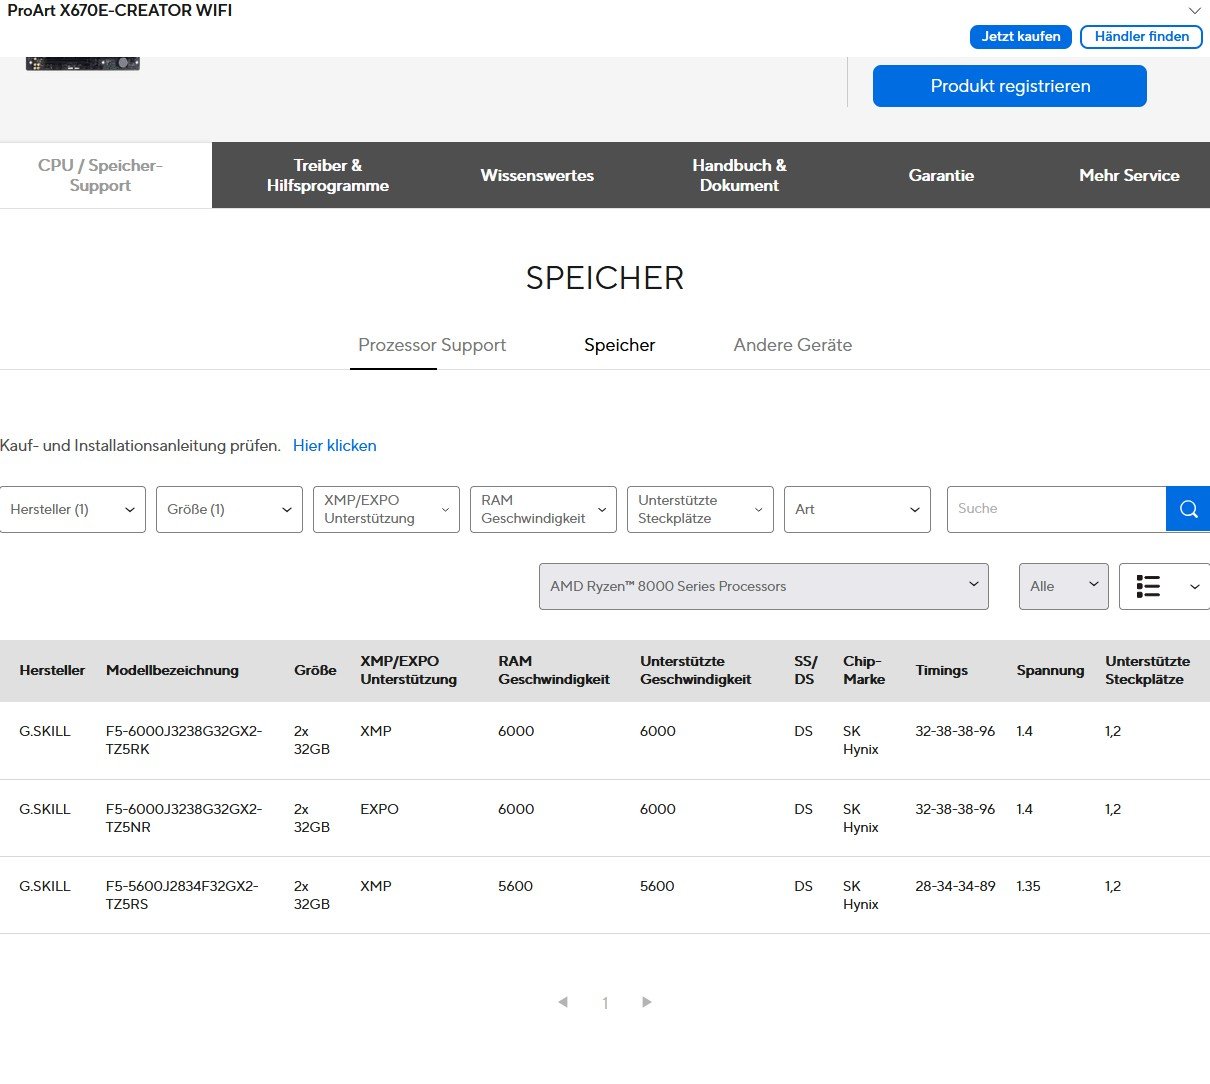Click the Hersteller column header

click(52, 670)
